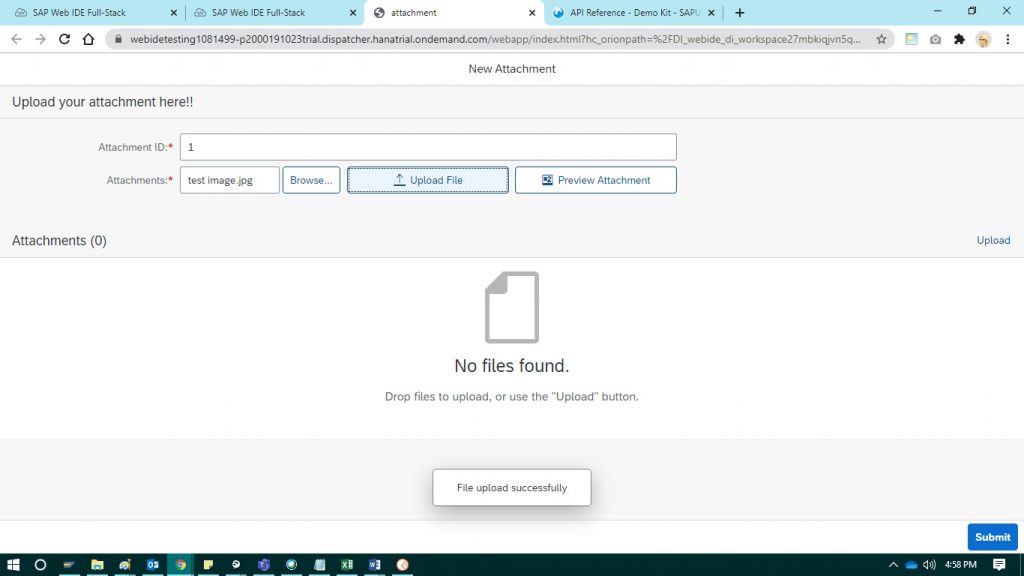The image size is (1024, 576).
Task: Open Sticky Notes from the taskbar
Action: pyautogui.click(x=208, y=564)
